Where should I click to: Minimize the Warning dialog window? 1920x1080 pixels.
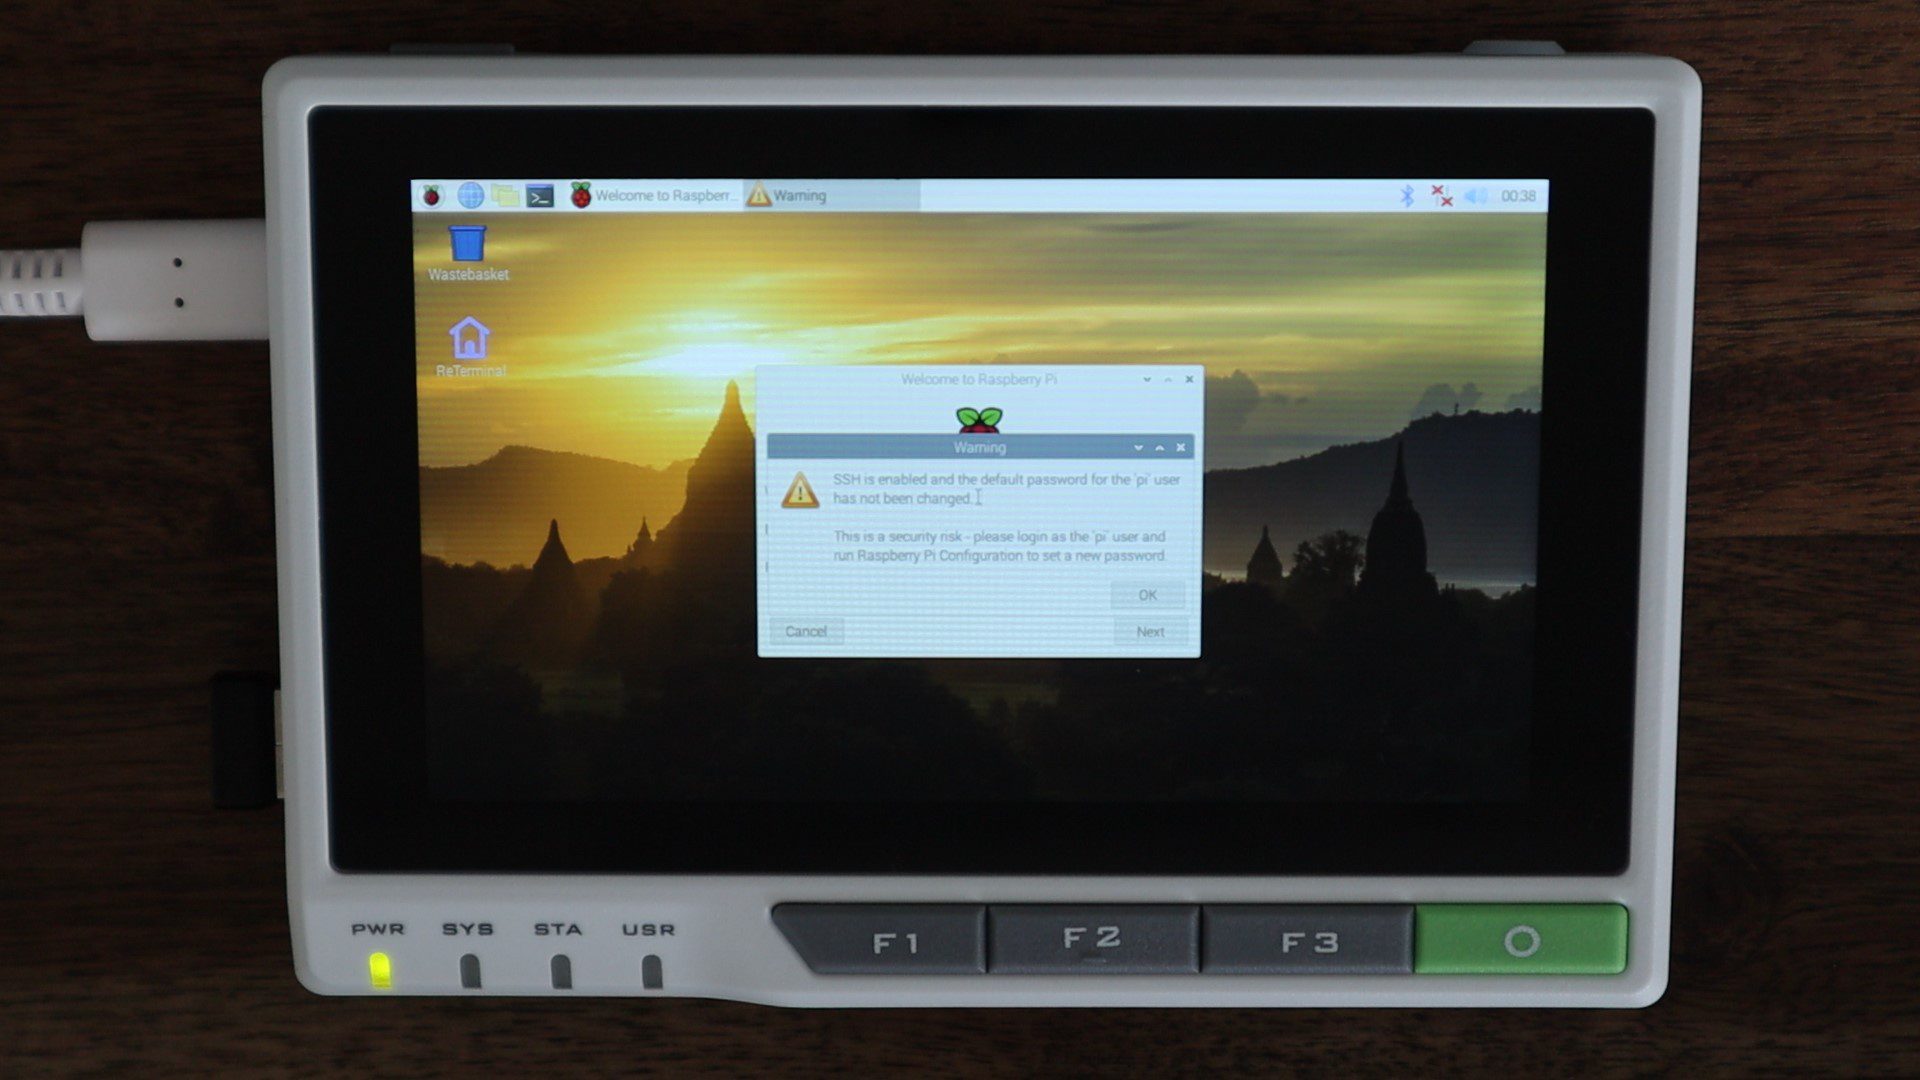(x=1138, y=447)
